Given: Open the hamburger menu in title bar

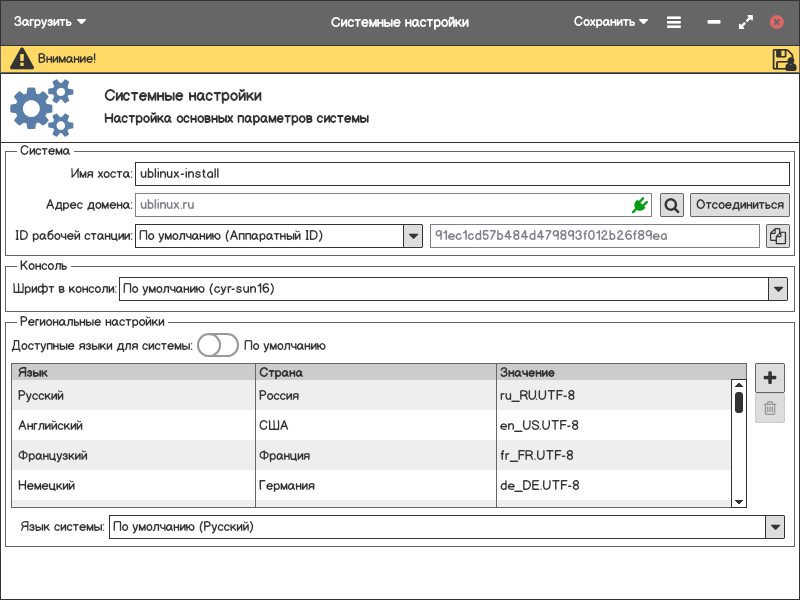Looking at the screenshot, I should [674, 22].
